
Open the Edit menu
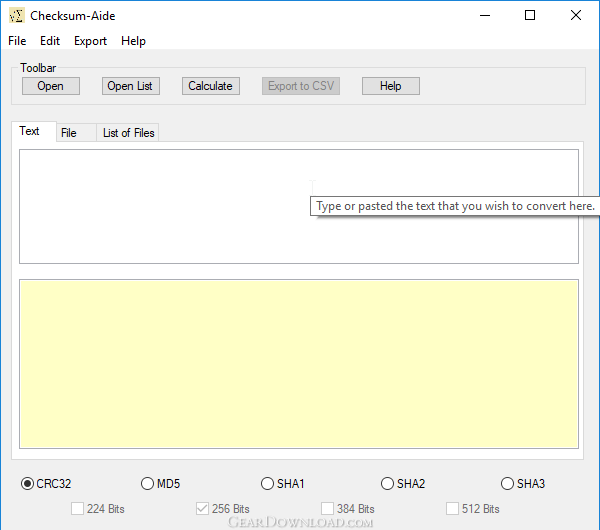(x=50, y=41)
